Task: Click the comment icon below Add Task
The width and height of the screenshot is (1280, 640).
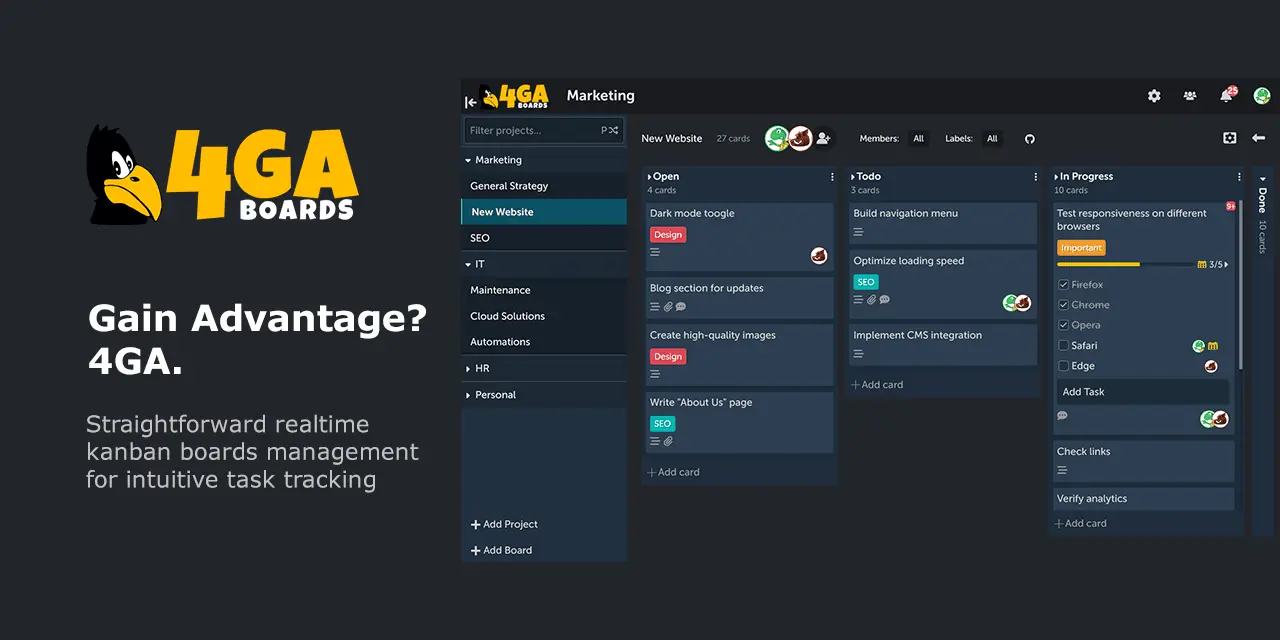Action: [1062, 416]
